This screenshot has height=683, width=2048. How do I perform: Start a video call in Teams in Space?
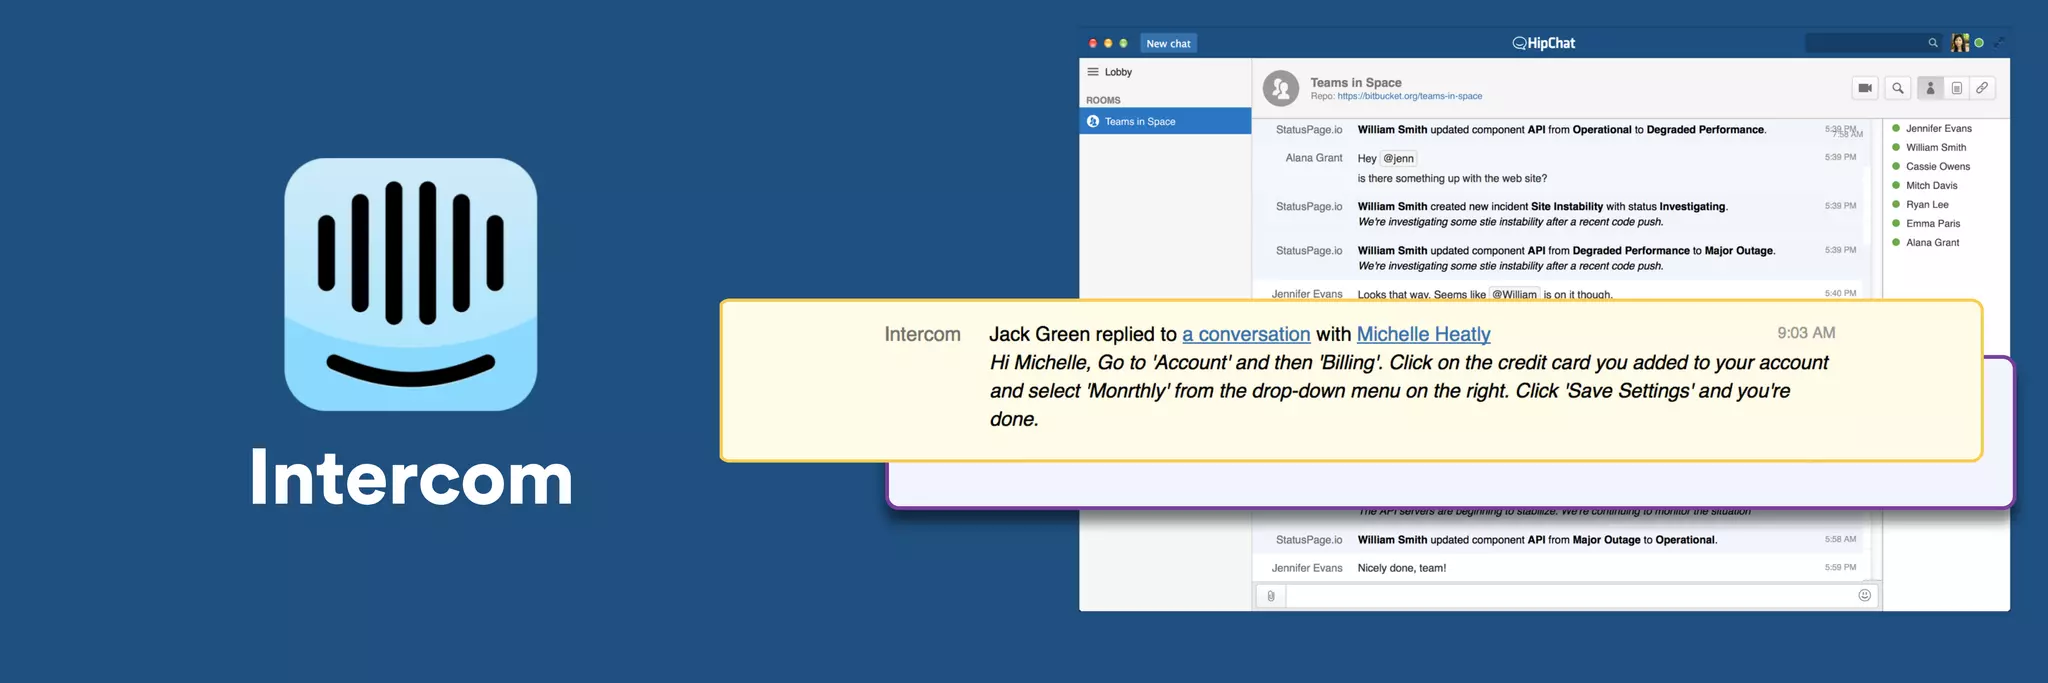click(1865, 88)
